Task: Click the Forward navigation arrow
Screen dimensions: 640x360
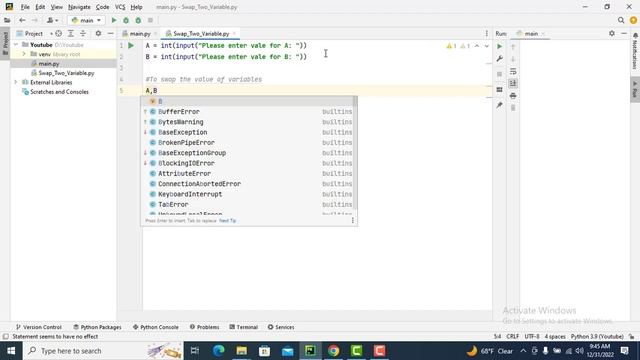Action: [34, 20]
